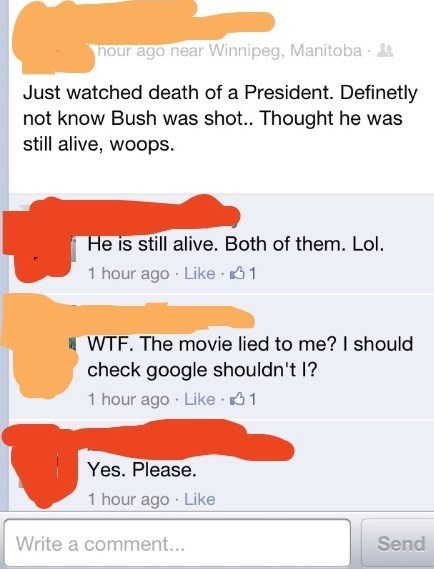Click "1 hour ago" timestamp under "He is still alive"
434x569 pixels.
pos(128,274)
